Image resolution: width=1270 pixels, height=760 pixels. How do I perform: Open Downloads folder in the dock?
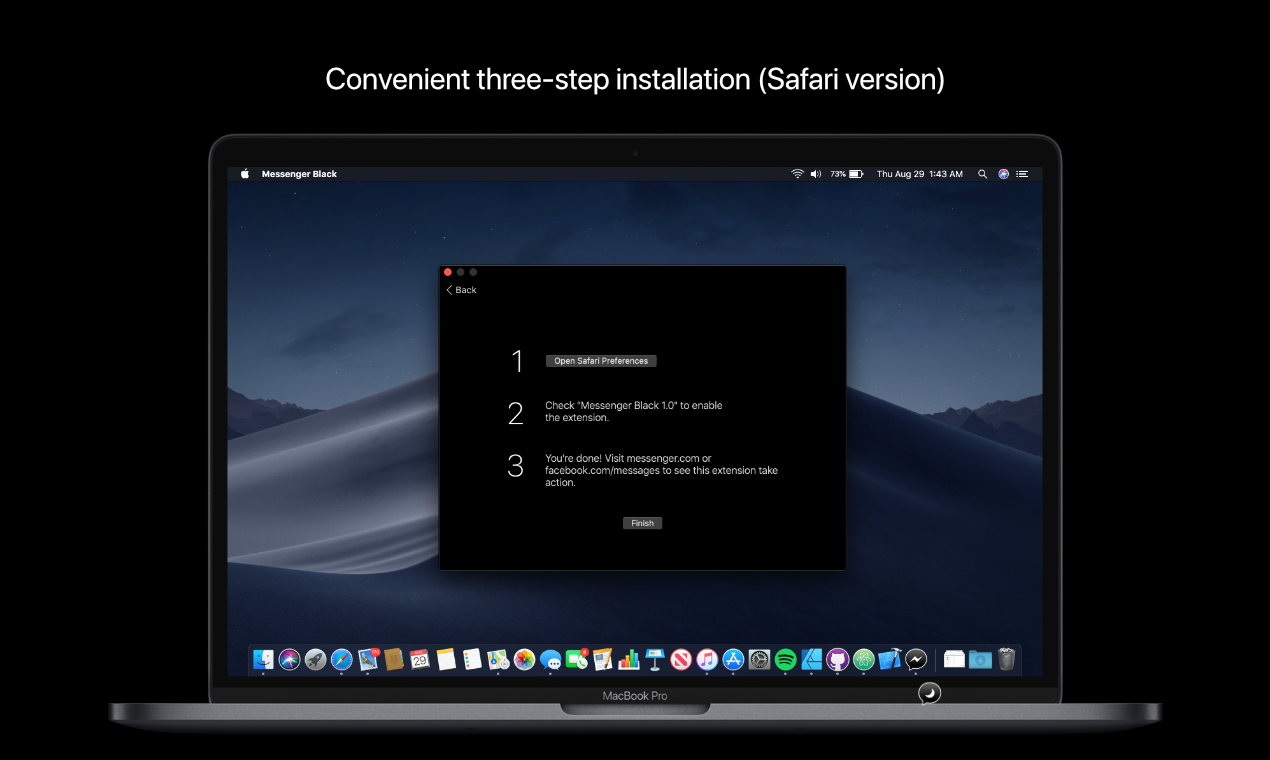980,659
